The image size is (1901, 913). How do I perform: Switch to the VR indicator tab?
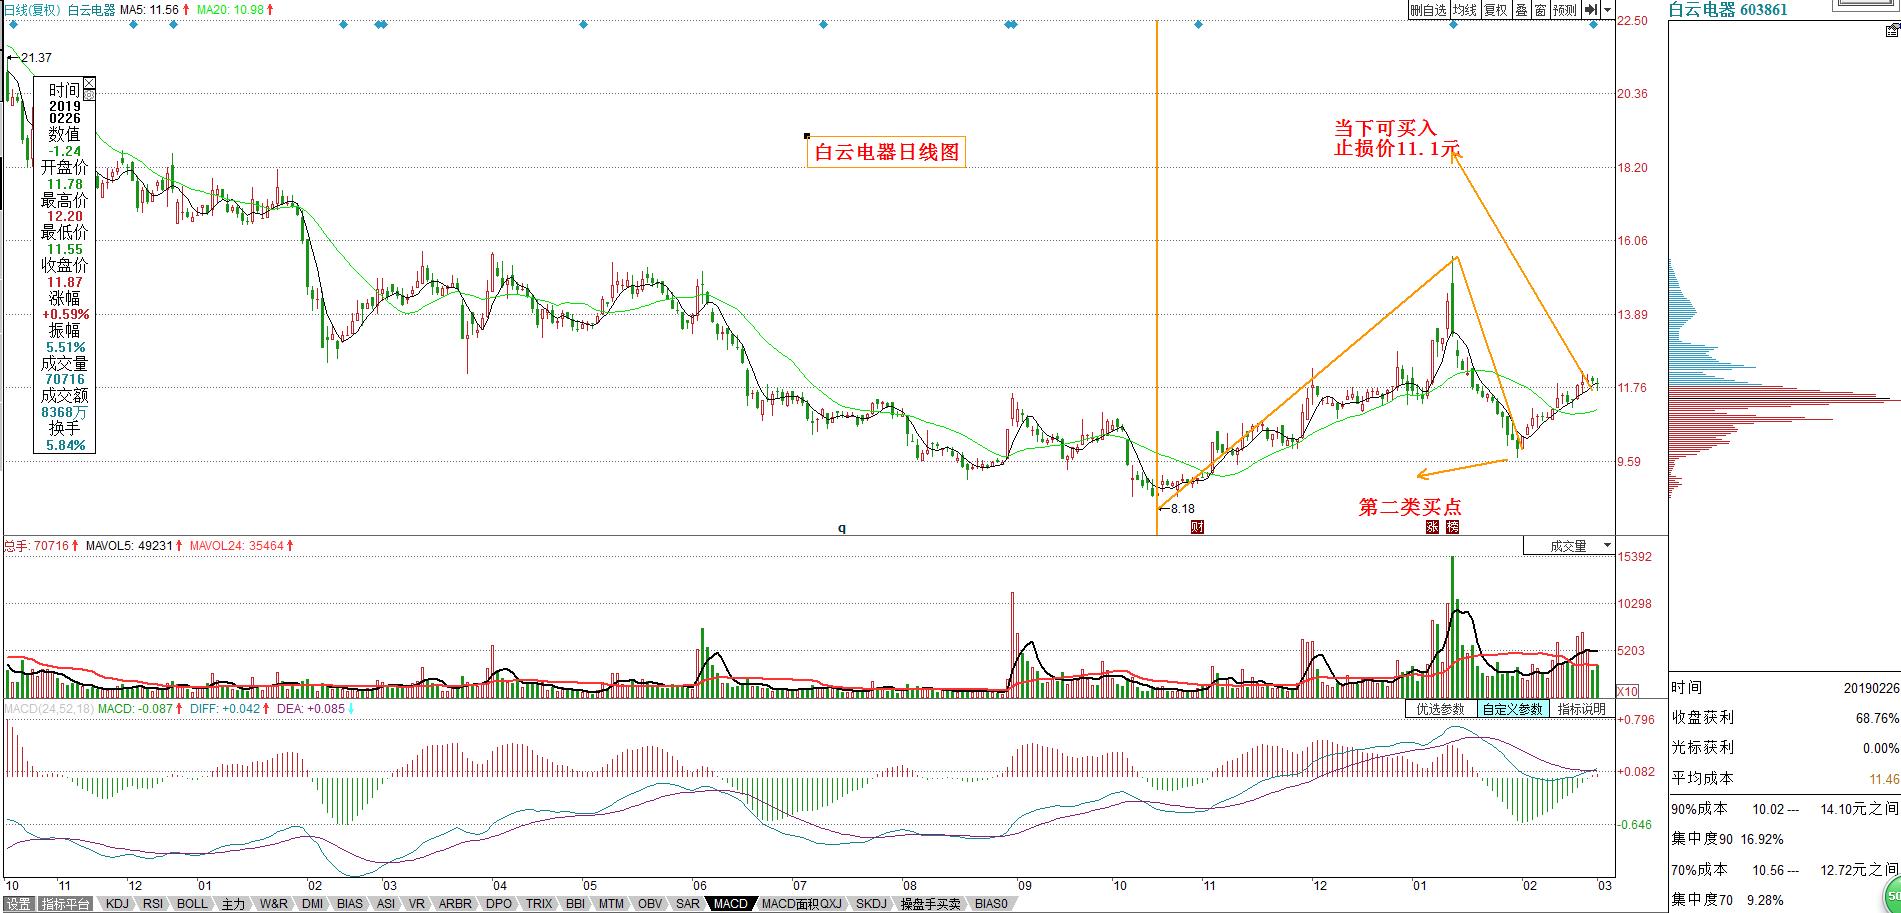[x=417, y=904]
